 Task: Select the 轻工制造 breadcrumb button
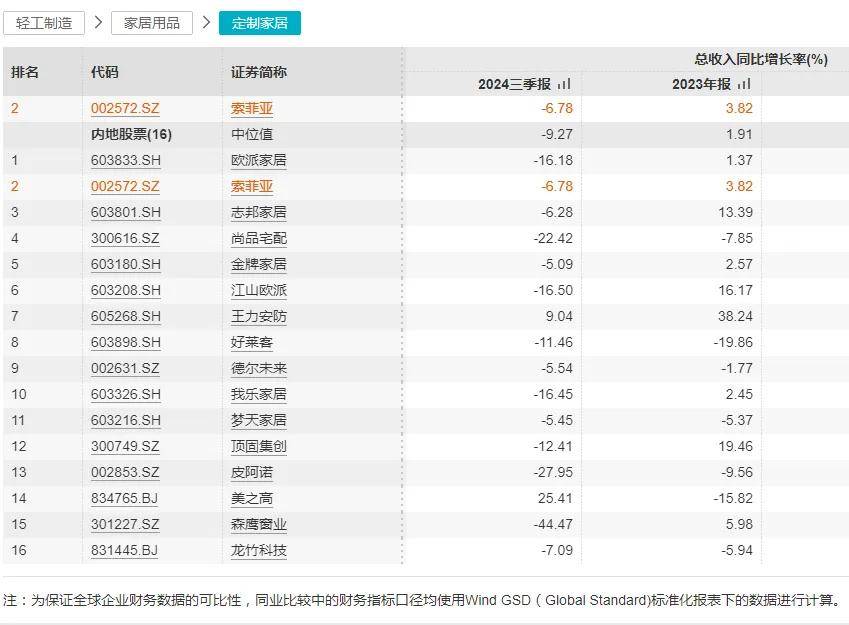[x=44, y=23]
